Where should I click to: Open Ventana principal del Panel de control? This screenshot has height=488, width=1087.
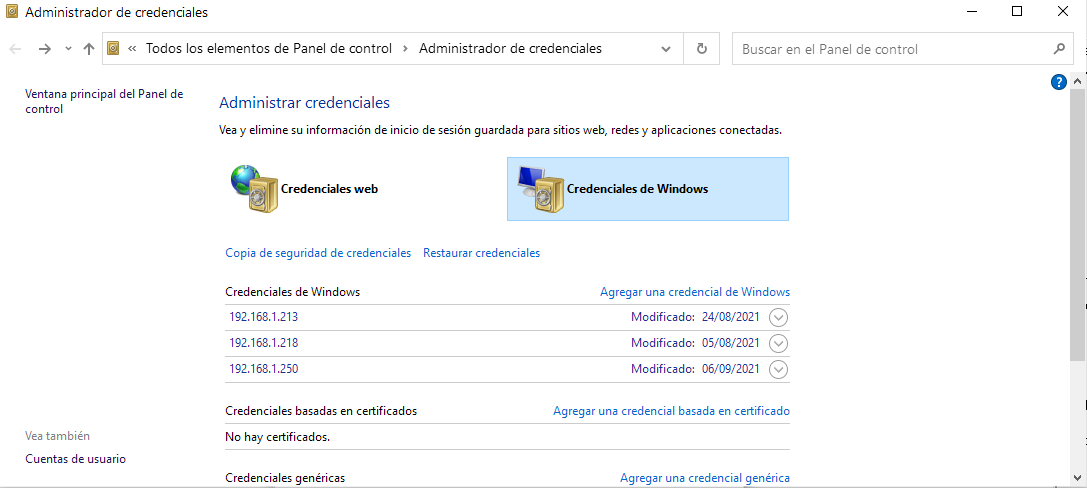tap(104, 101)
